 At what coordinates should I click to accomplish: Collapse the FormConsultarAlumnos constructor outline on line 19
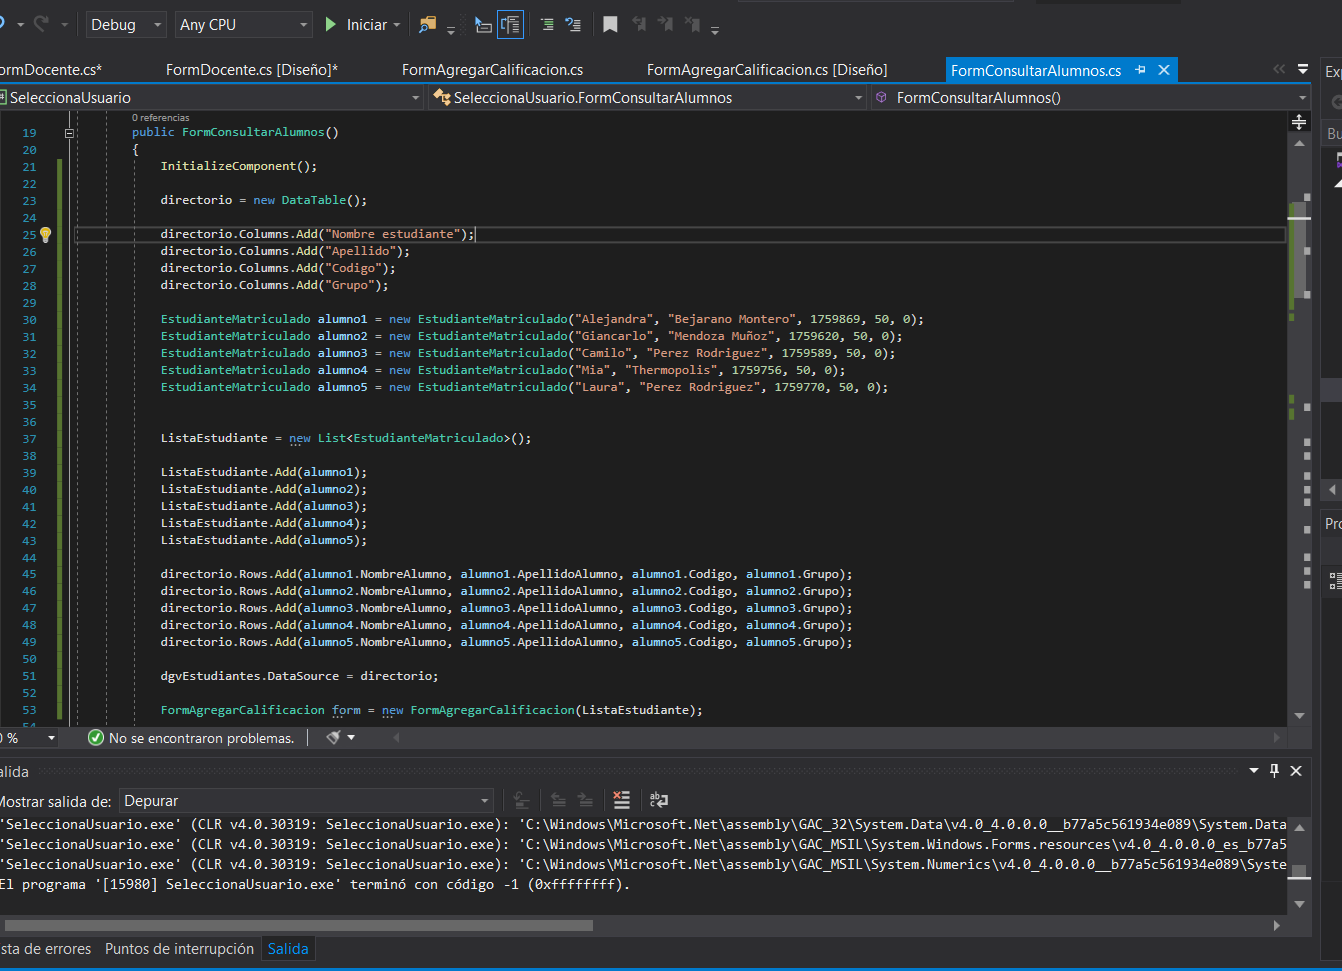(x=69, y=133)
